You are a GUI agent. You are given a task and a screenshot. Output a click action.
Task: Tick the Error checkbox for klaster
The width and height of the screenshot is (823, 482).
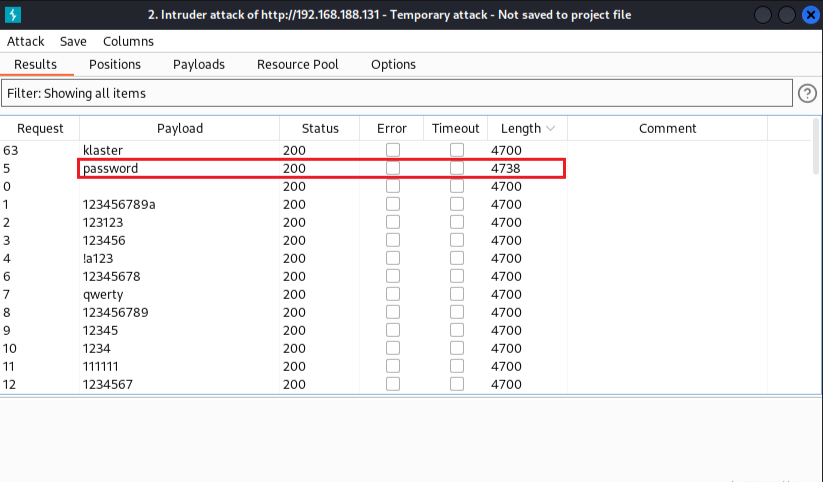click(x=393, y=150)
